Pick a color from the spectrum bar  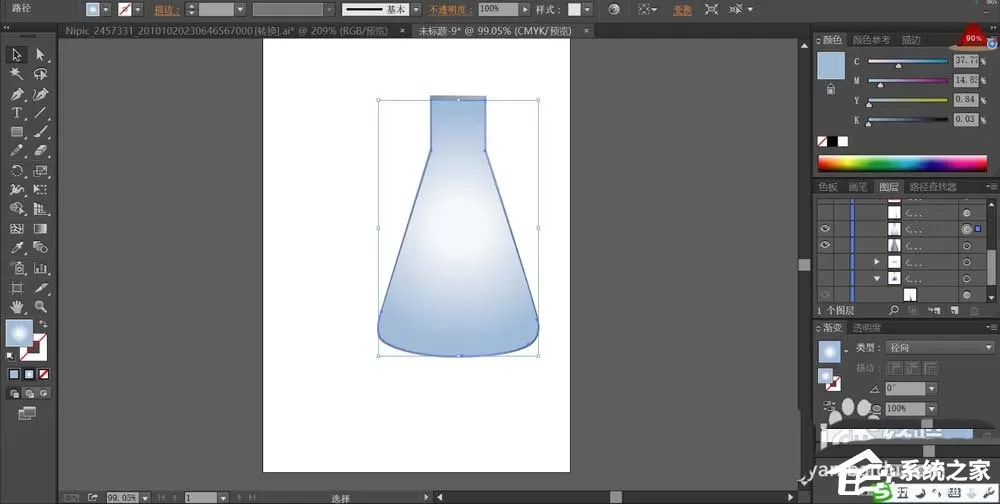click(x=902, y=163)
